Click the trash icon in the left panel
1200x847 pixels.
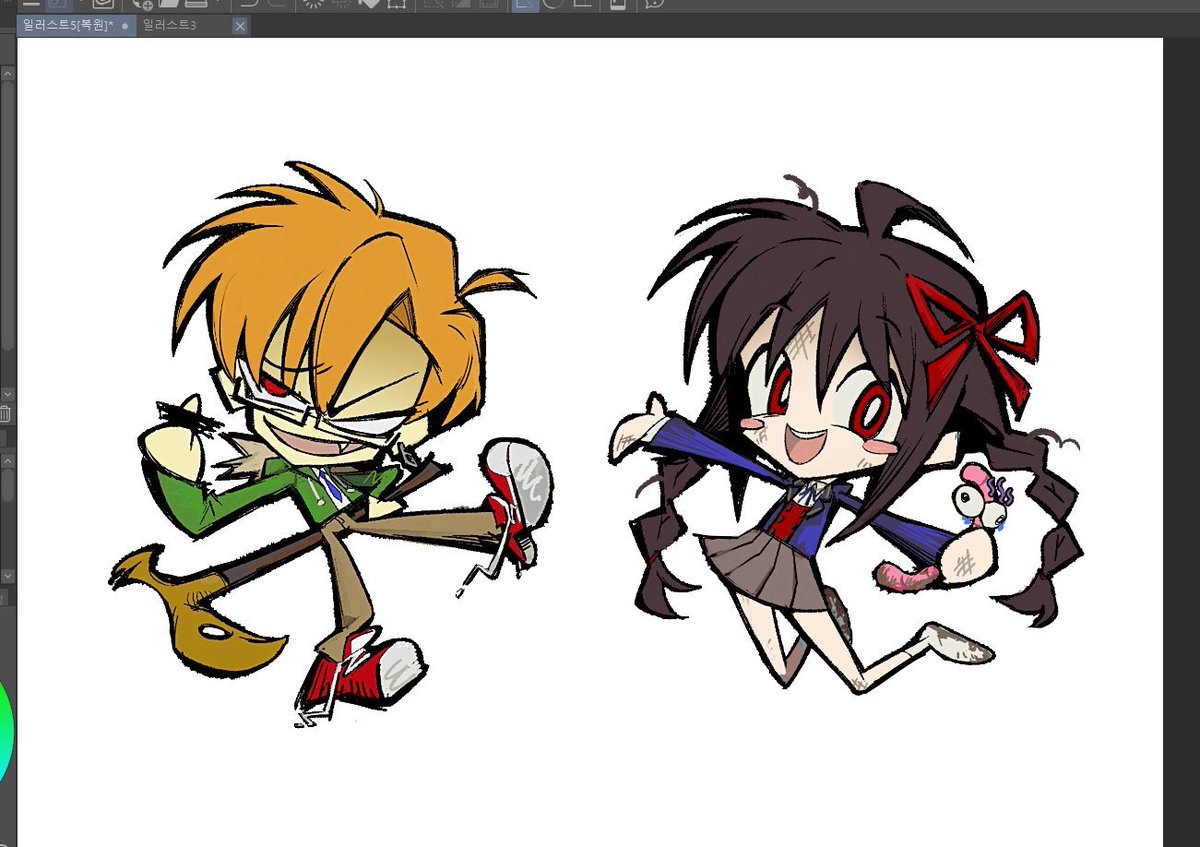click(5, 414)
